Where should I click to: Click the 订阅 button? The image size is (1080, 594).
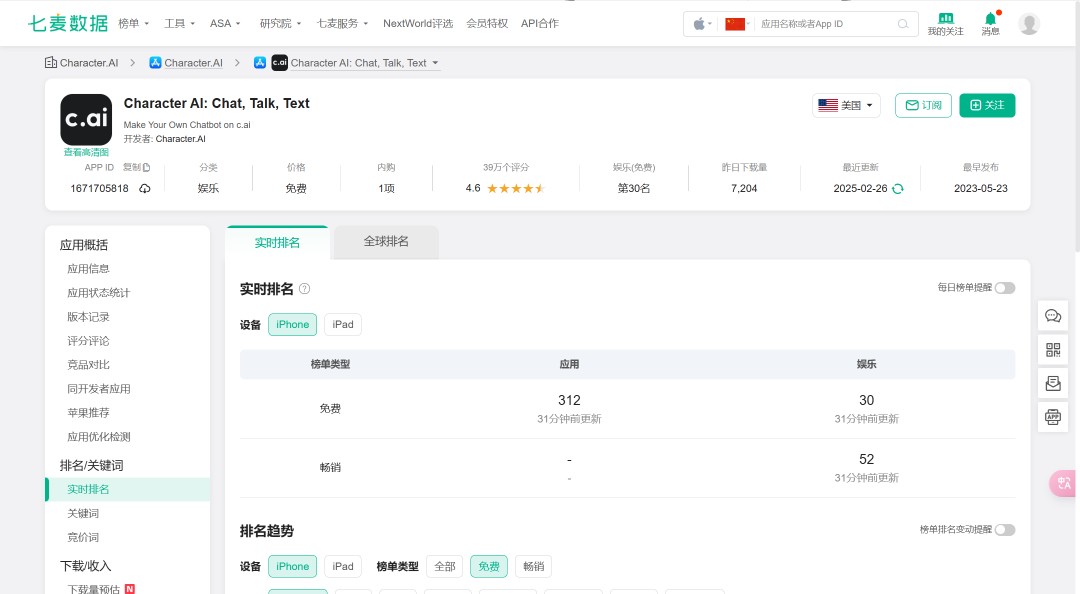(x=923, y=105)
